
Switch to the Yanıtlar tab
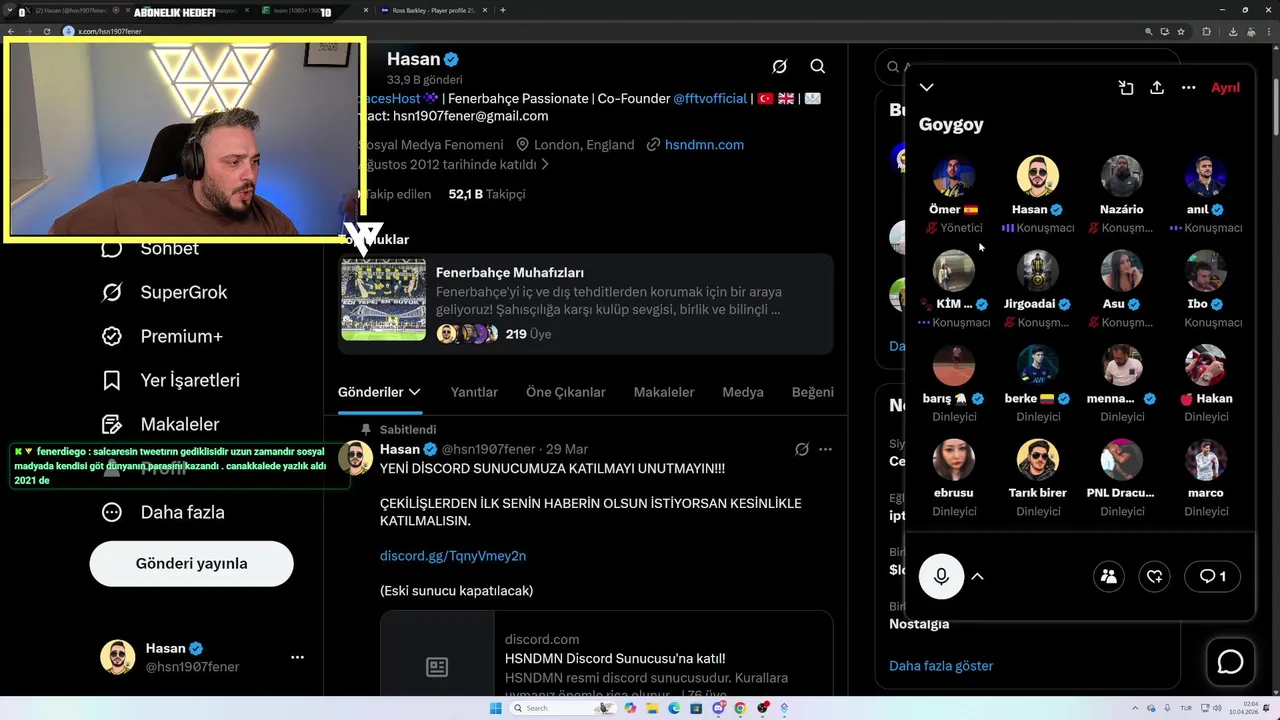[474, 392]
